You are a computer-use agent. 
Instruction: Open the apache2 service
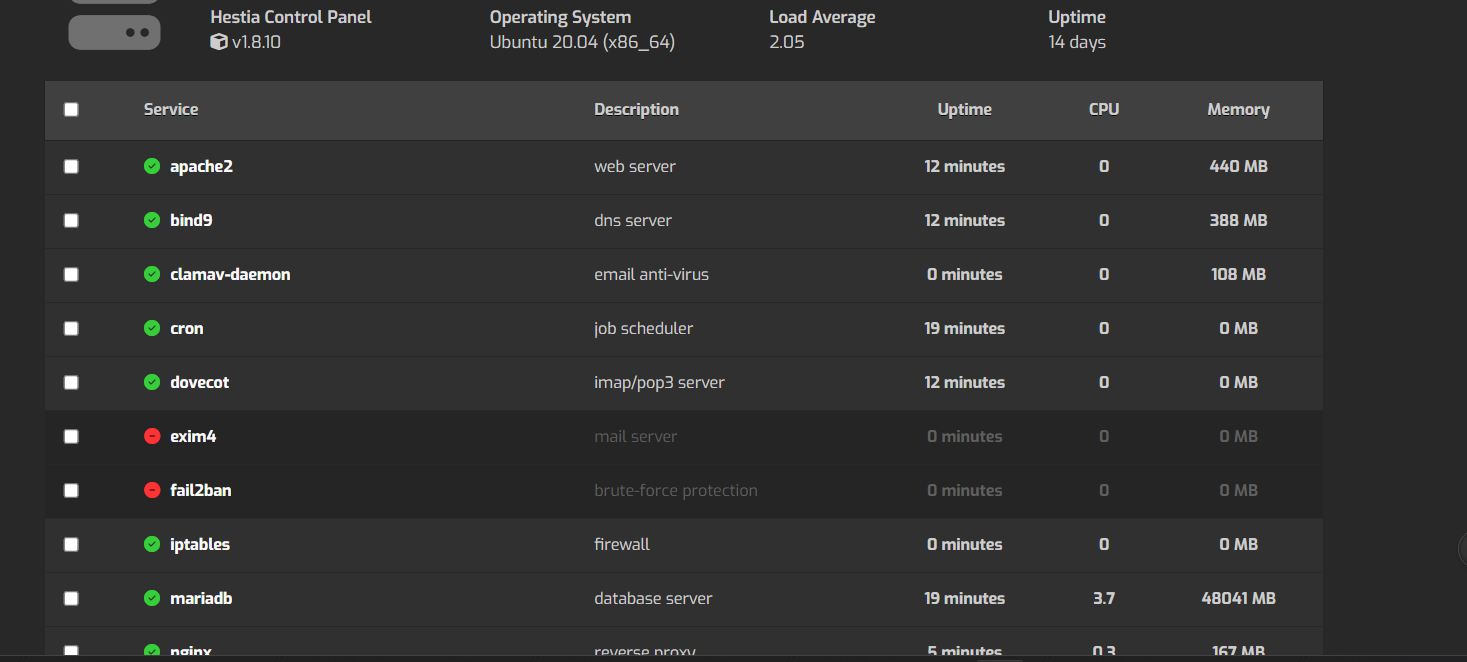[201, 166]
